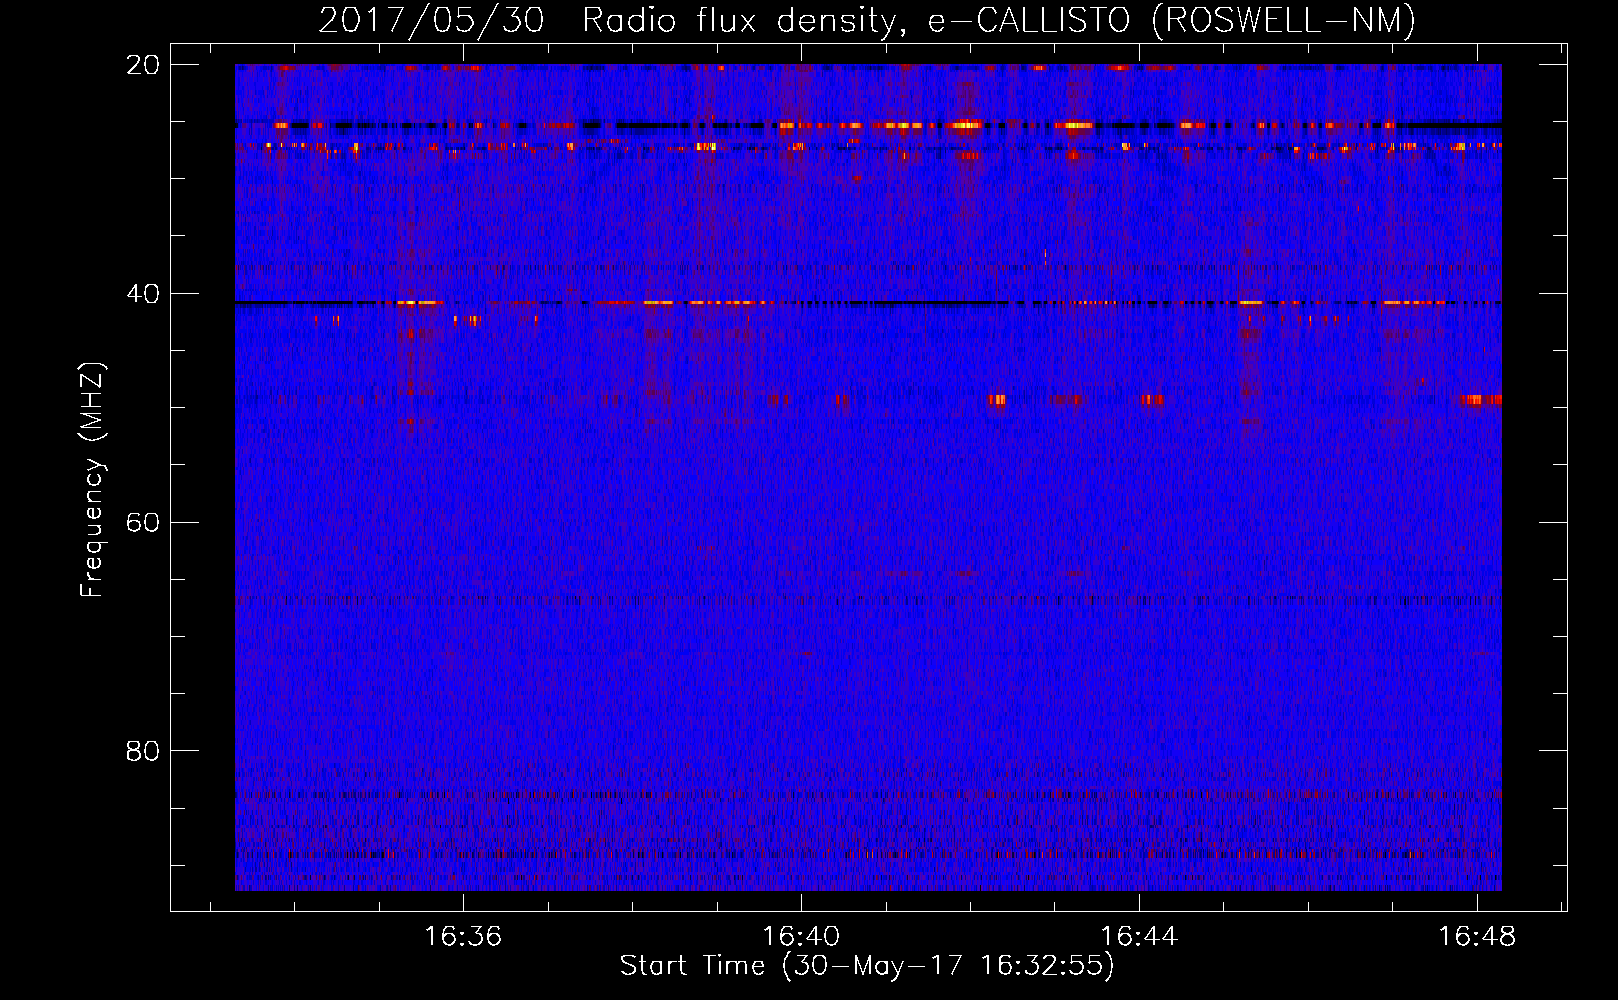Screen dimensions: 1618x1000
Task: Click the 'Start Time (30-May-17 16:32:55)' label
Action: [867, 966]
